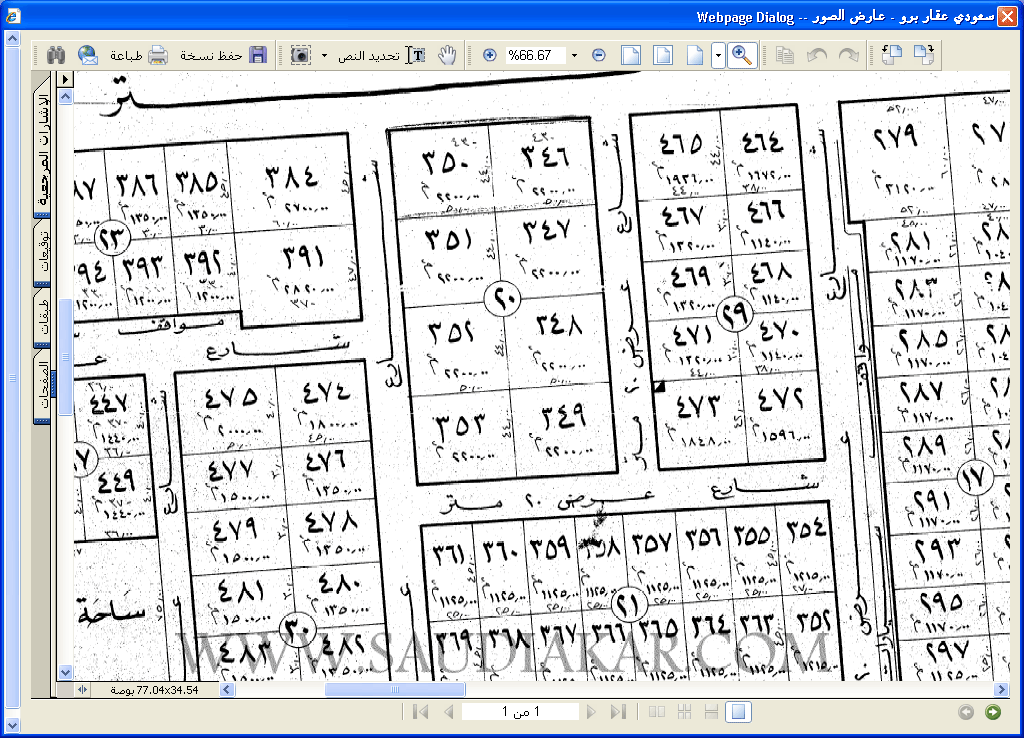Click outer window scroll down arrow

pyautogui.click(x=12, y=725)
